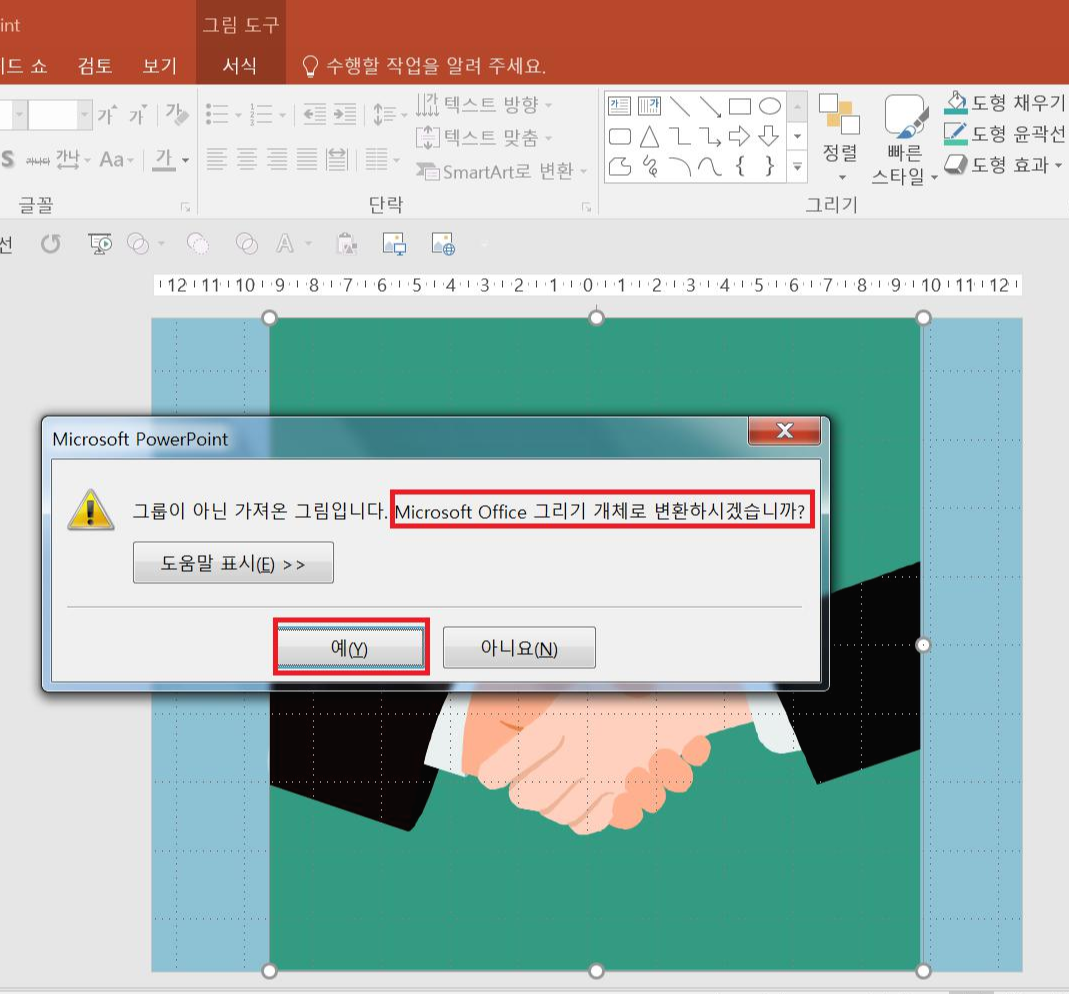Select the right brace shape
The image size is (1069, 994).
(x=770, y=166)
